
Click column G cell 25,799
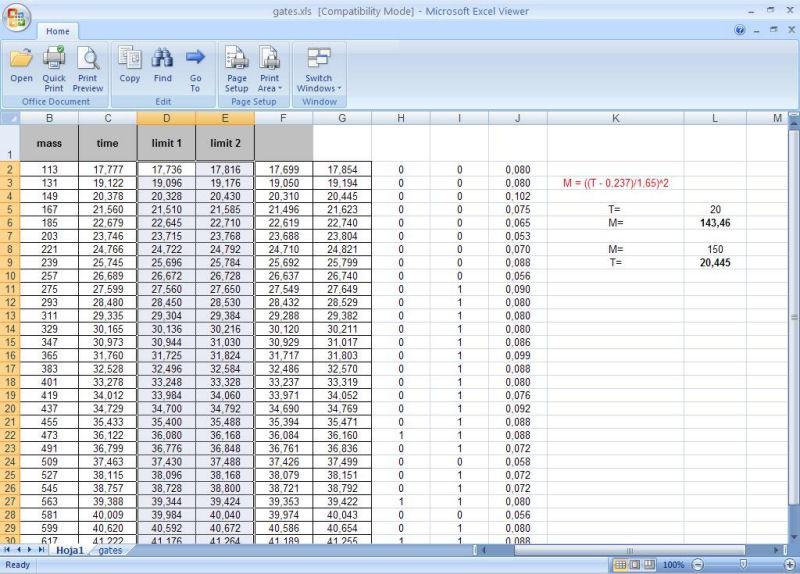(x=342, y=263)
